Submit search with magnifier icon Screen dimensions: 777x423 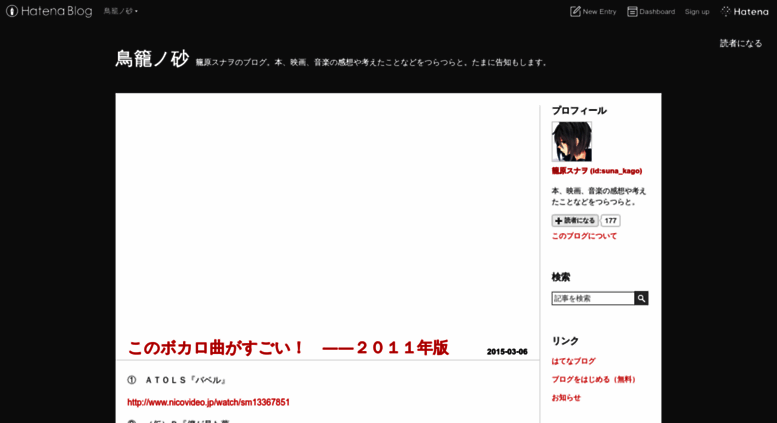pyautogui.click(x=641, y=298)
